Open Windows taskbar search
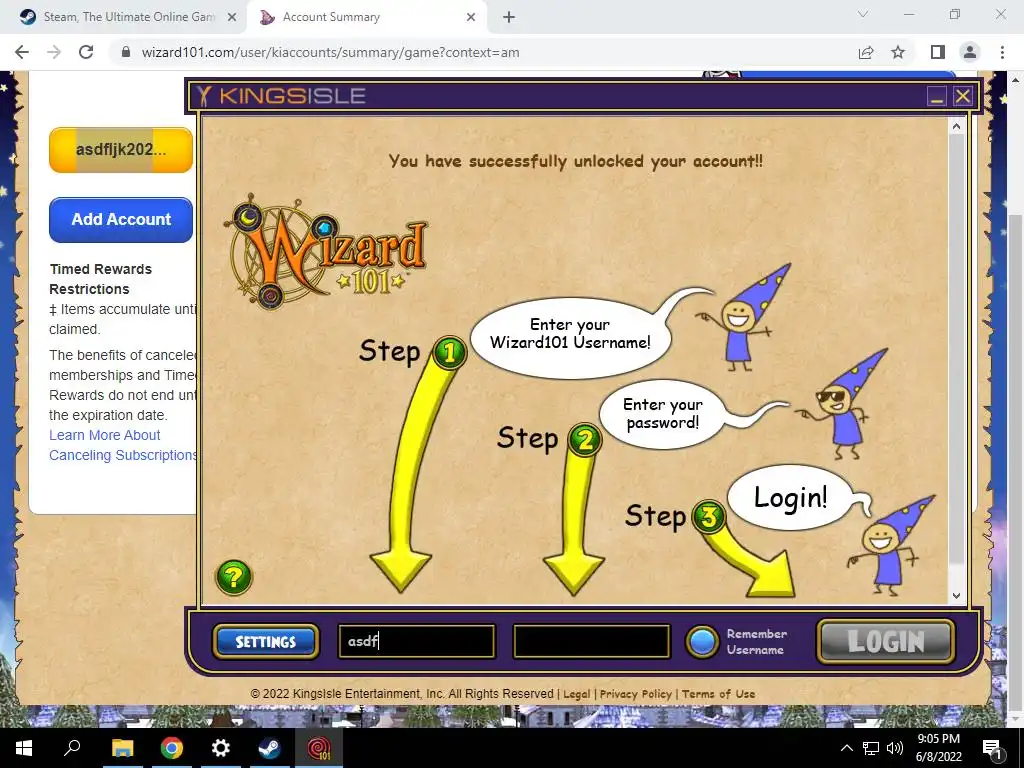The image size is (1024, 768). 72,748
